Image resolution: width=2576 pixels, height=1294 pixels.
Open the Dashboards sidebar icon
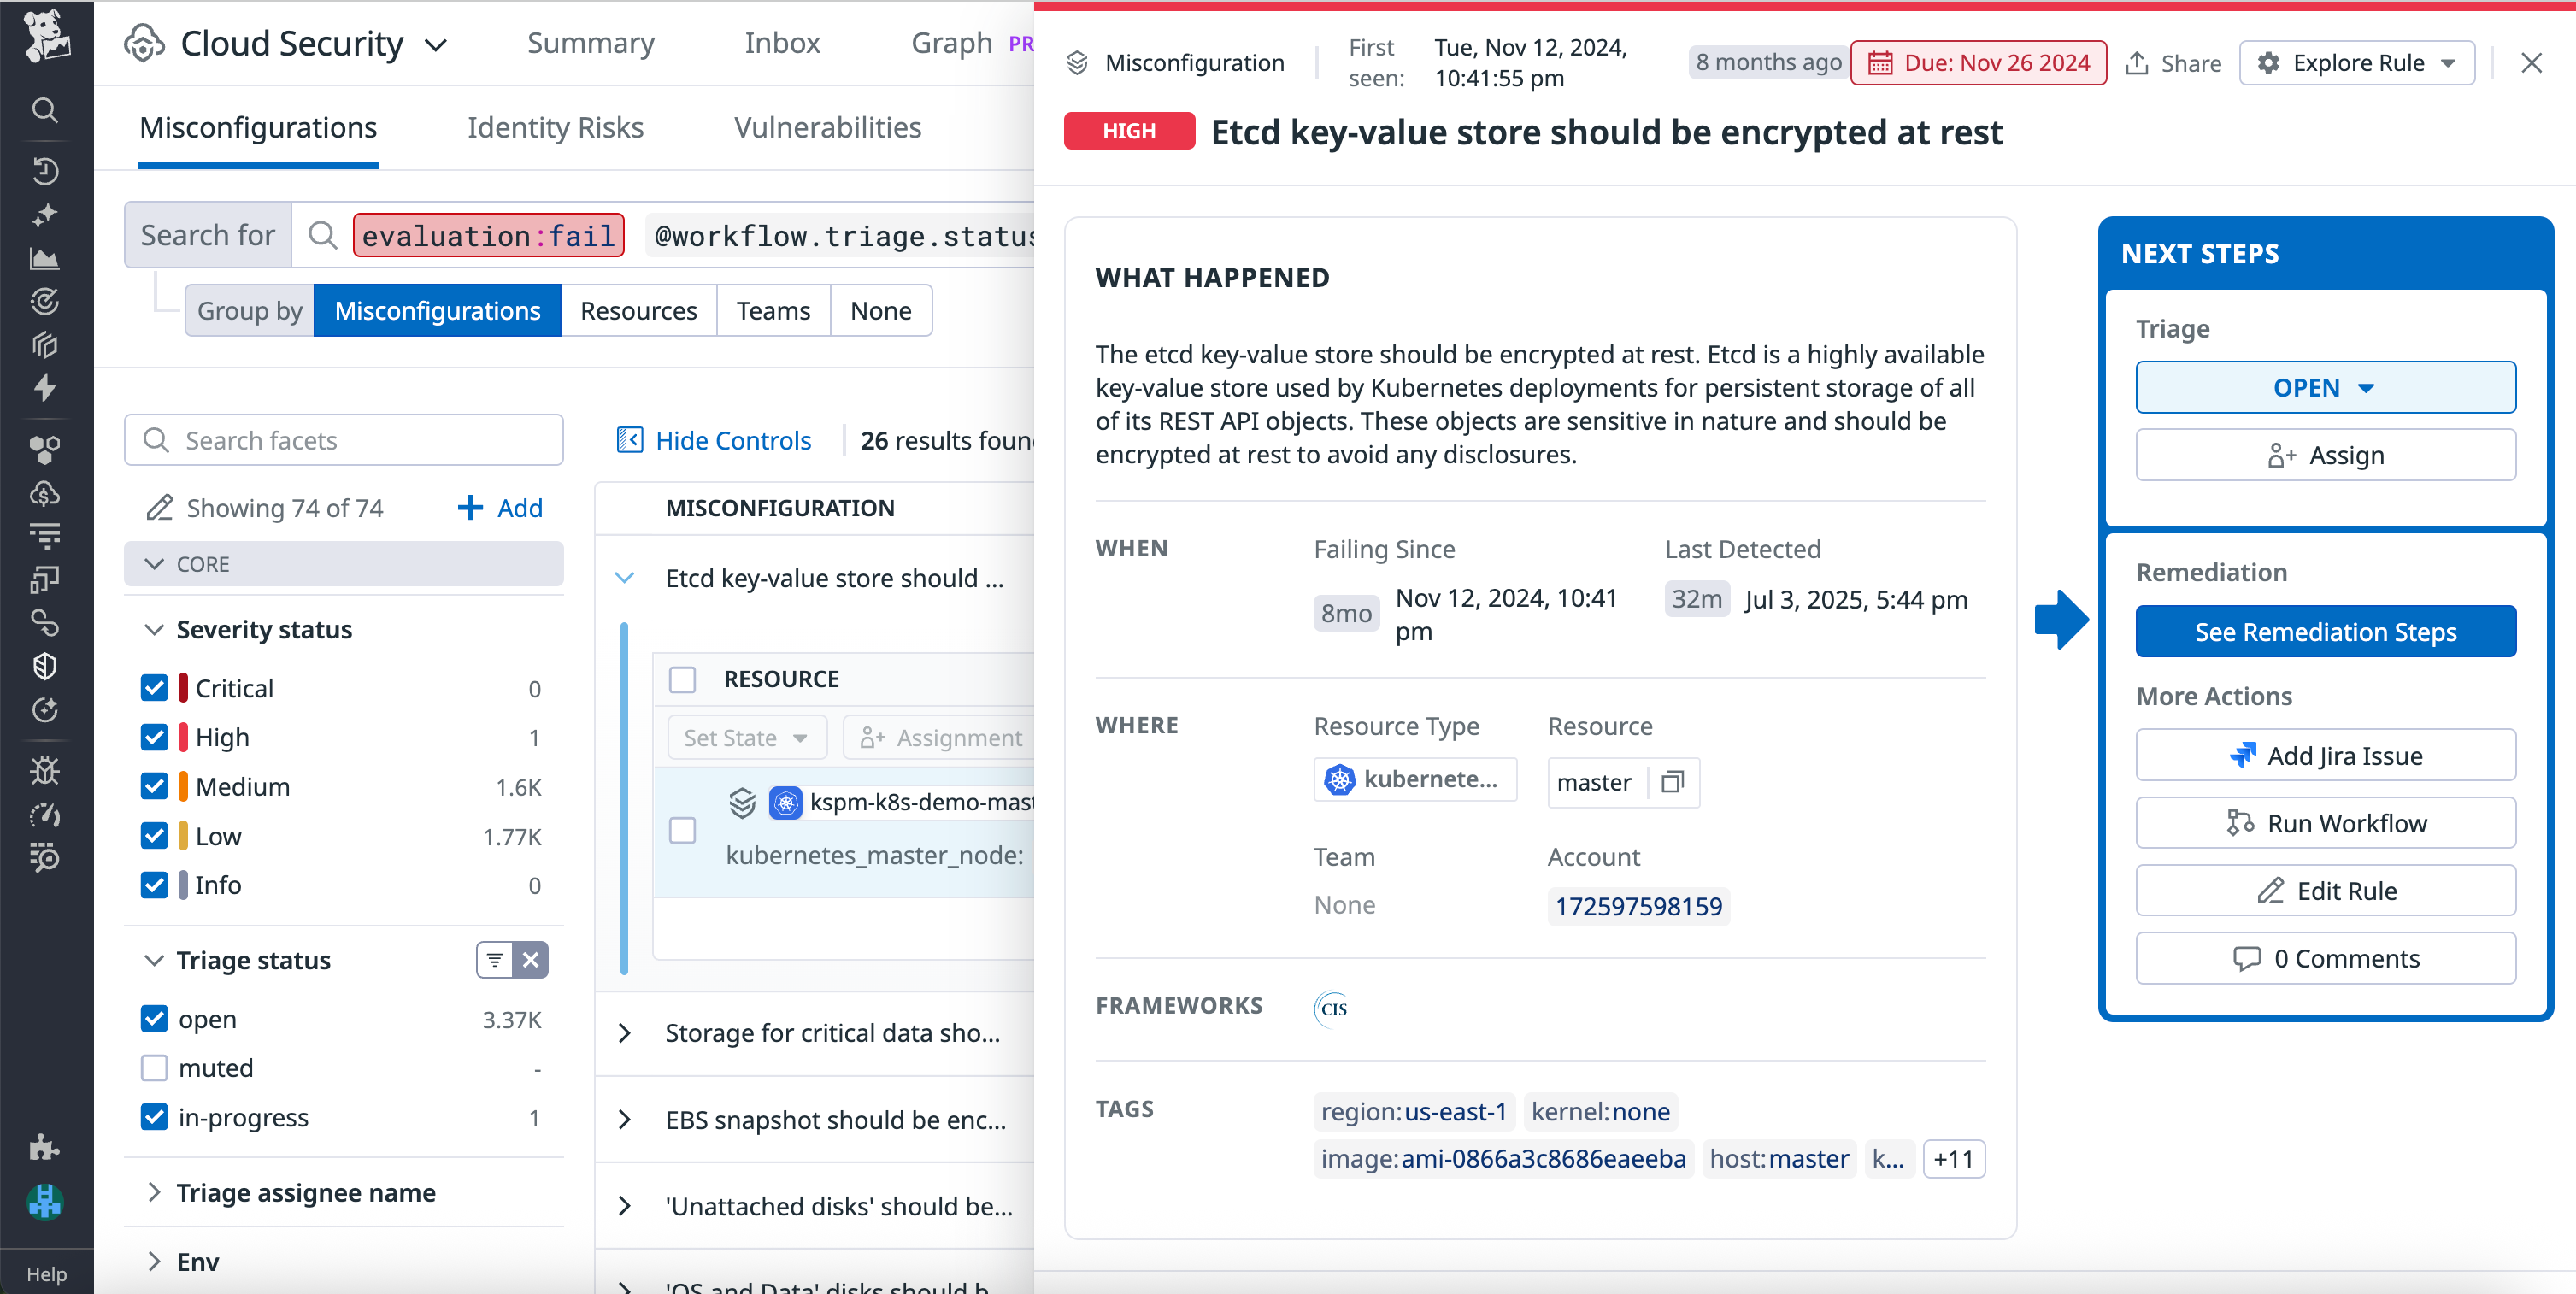45,258
